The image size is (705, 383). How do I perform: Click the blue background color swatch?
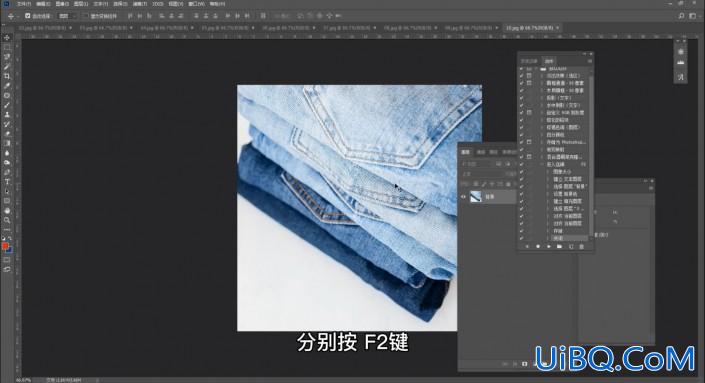[x=9, y=250]
